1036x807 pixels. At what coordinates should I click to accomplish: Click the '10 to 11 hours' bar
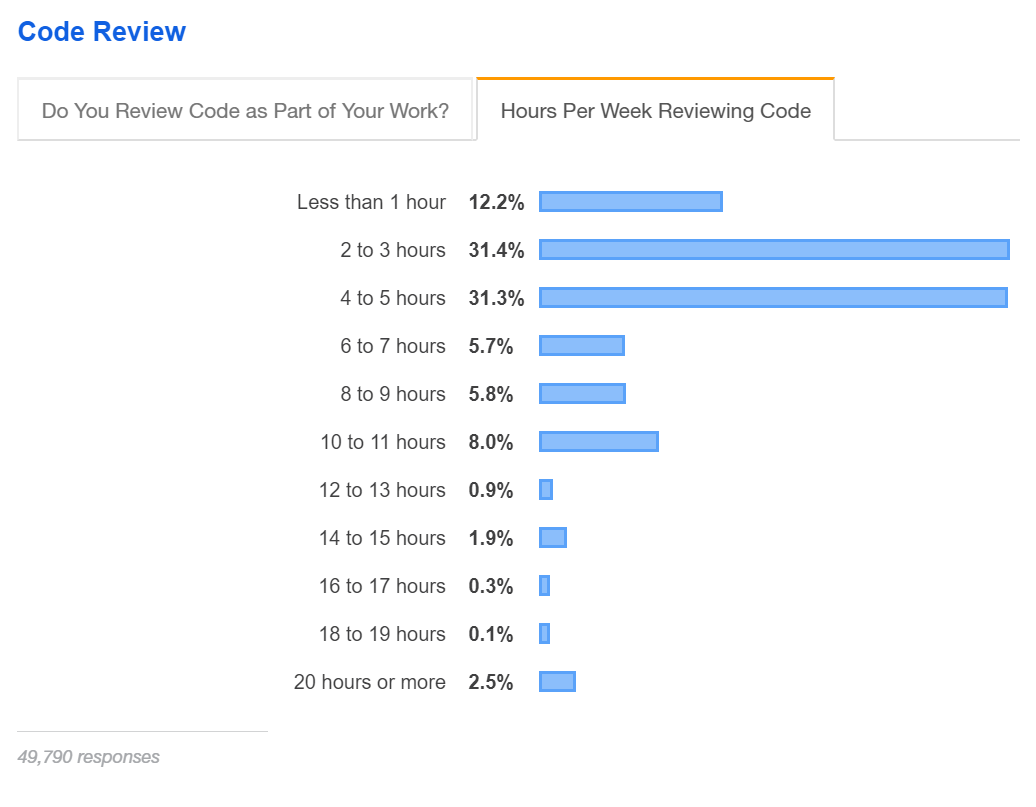(599, 442)
